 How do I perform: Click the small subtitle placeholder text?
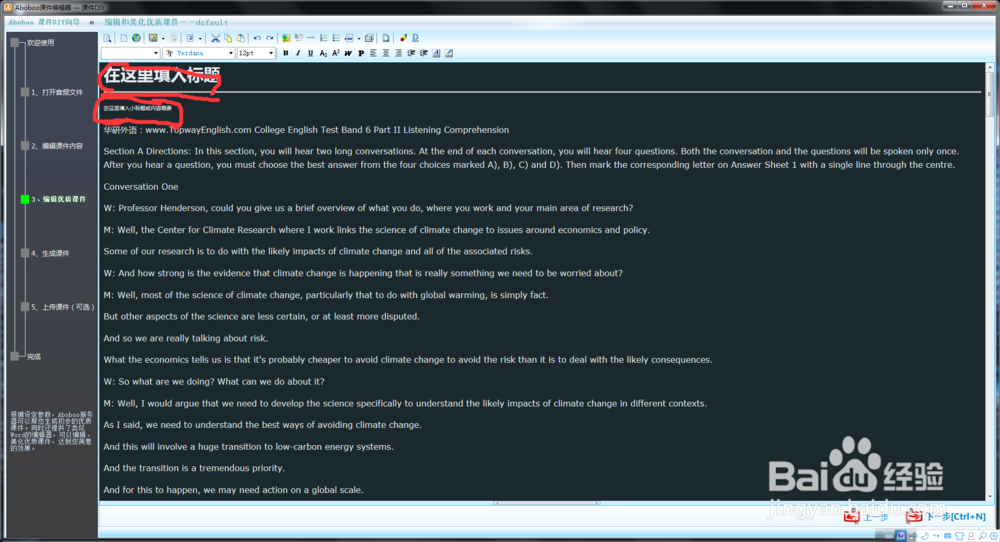click(x=138, y=108)
